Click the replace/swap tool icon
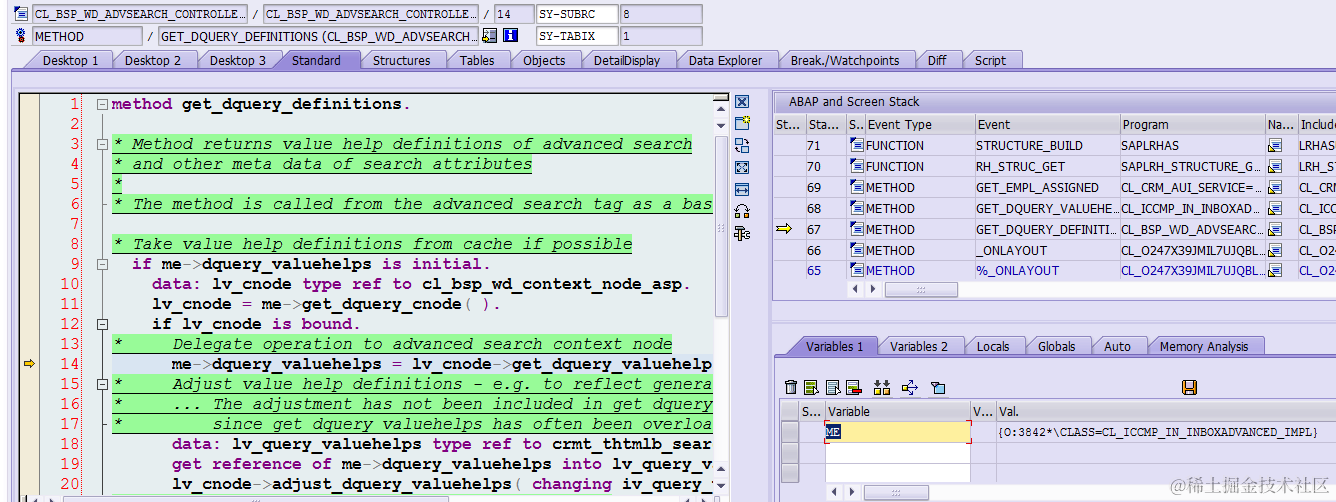1336x502 pixels. point(742,146)
